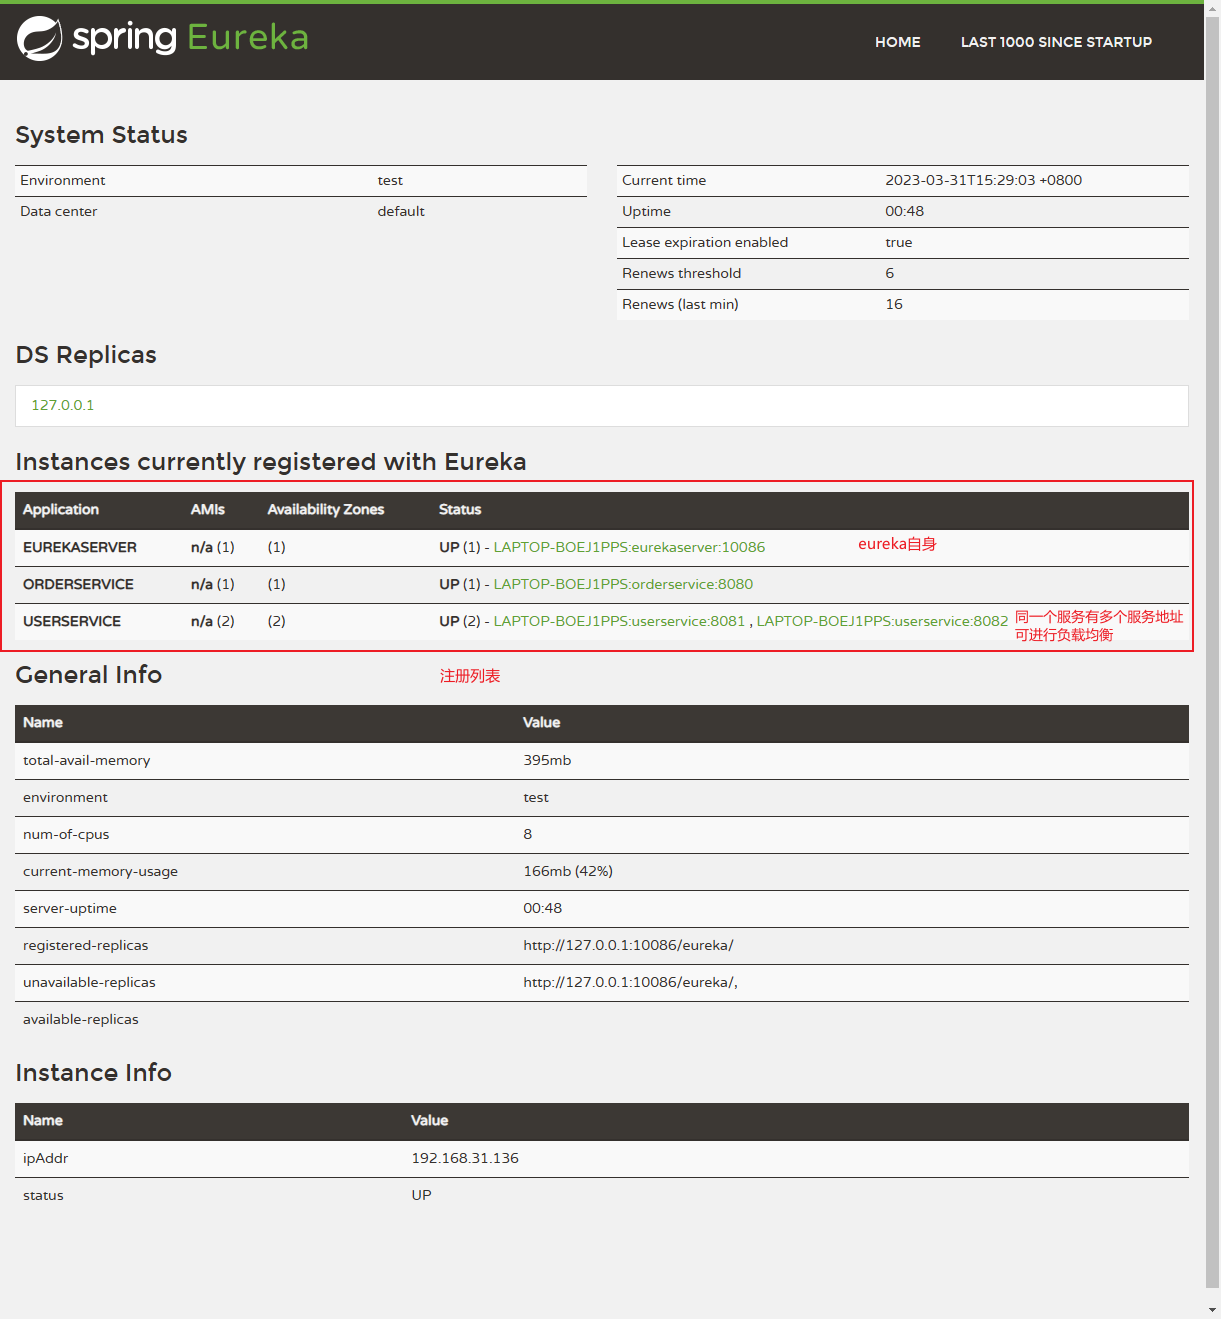
Task: Select the 395mb memory value
Action: click(547, 760)
